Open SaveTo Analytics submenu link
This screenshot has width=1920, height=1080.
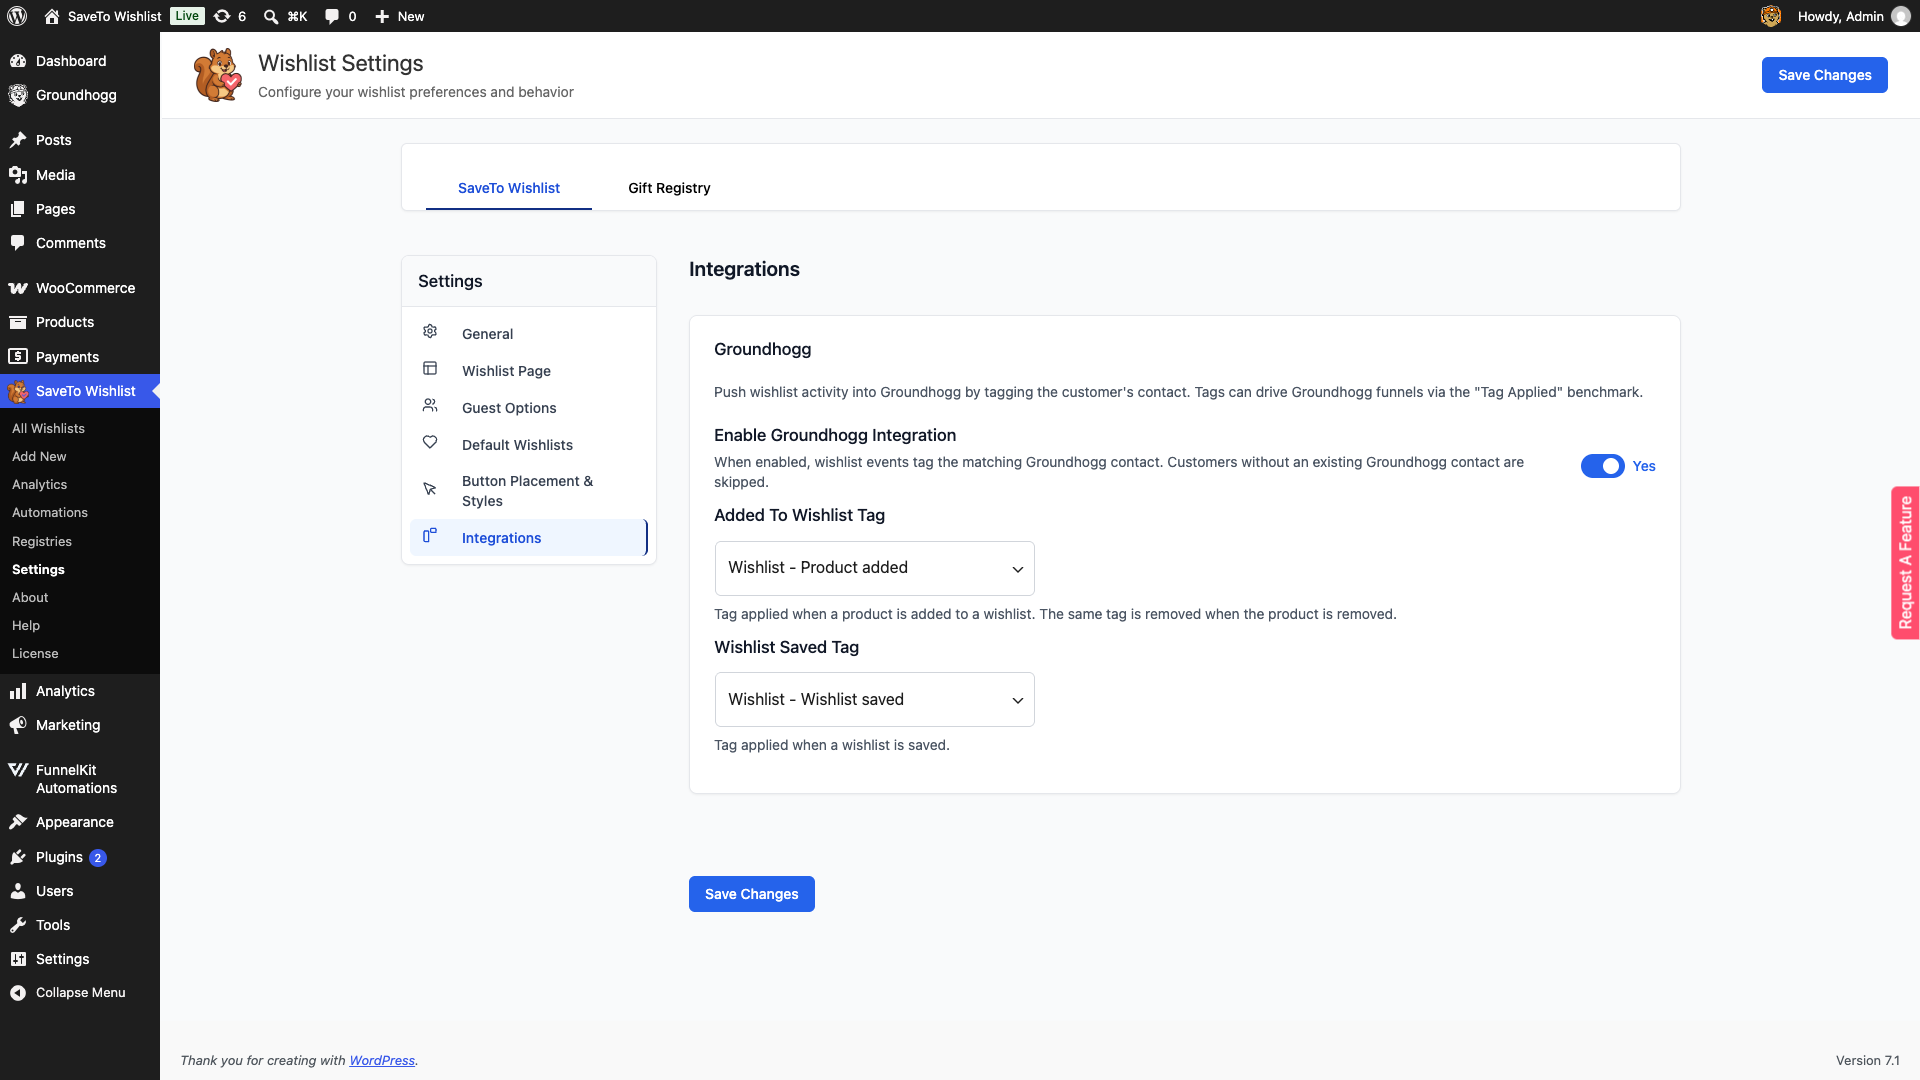point(39,484)
